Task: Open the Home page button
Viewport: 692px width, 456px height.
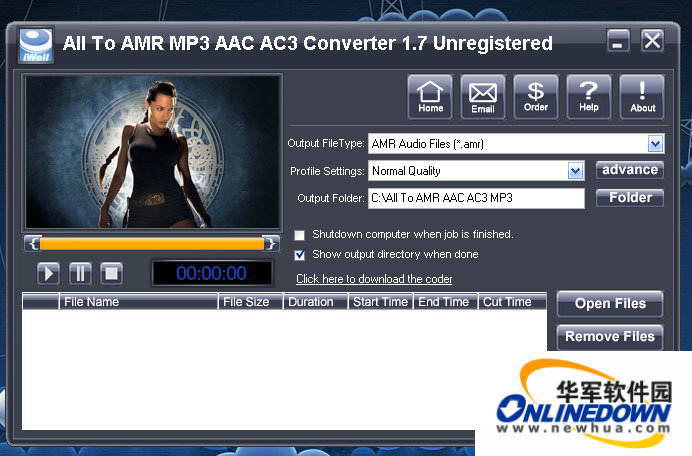Action: pos(430,97)
